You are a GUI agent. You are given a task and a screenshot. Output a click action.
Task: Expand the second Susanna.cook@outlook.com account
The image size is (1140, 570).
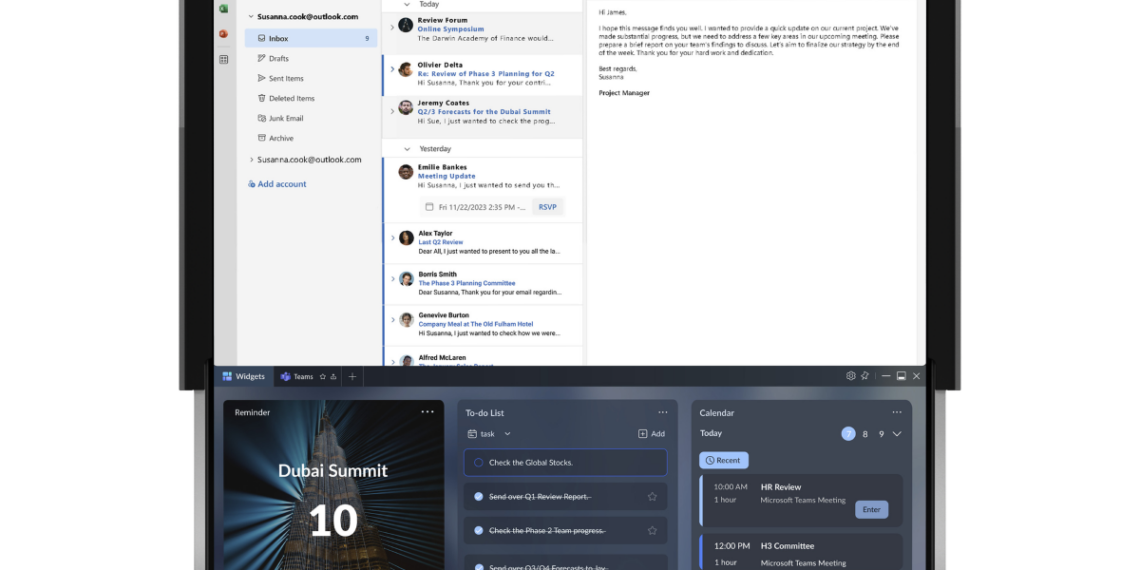[250, 160]
